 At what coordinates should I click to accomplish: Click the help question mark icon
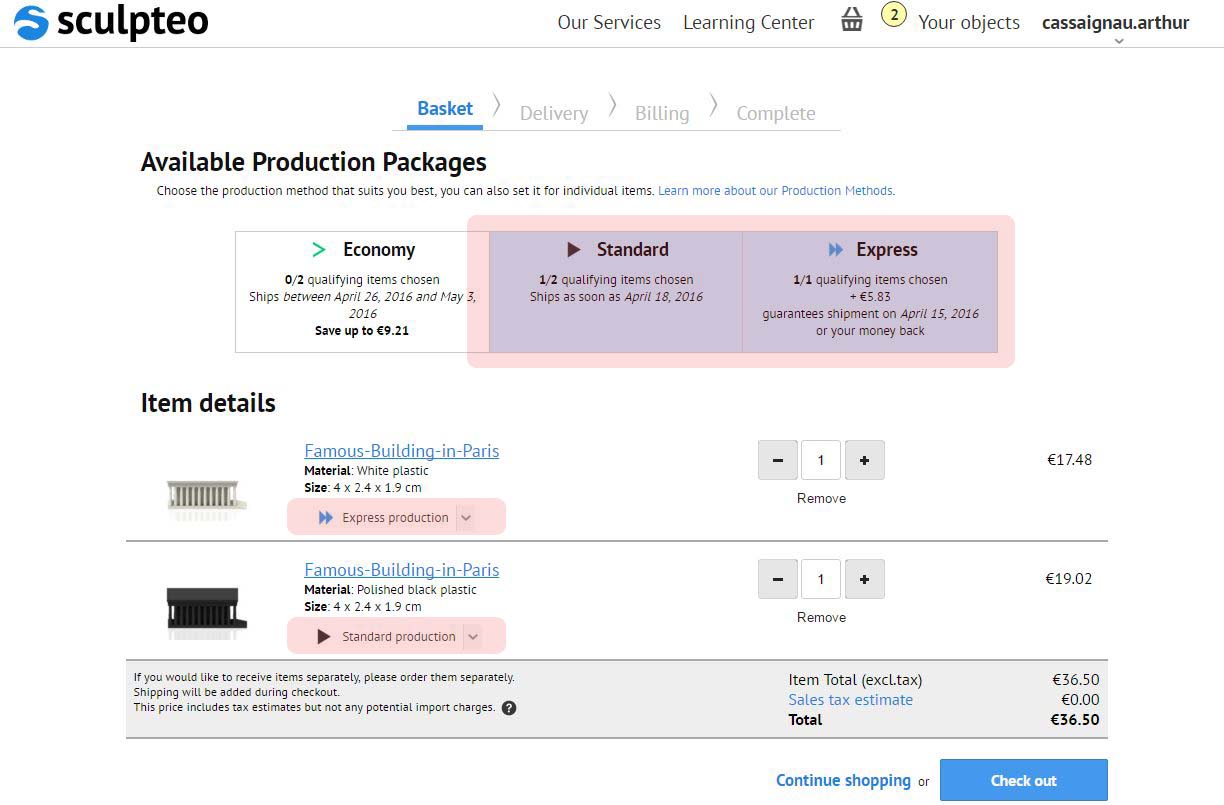tap(509, 708)
